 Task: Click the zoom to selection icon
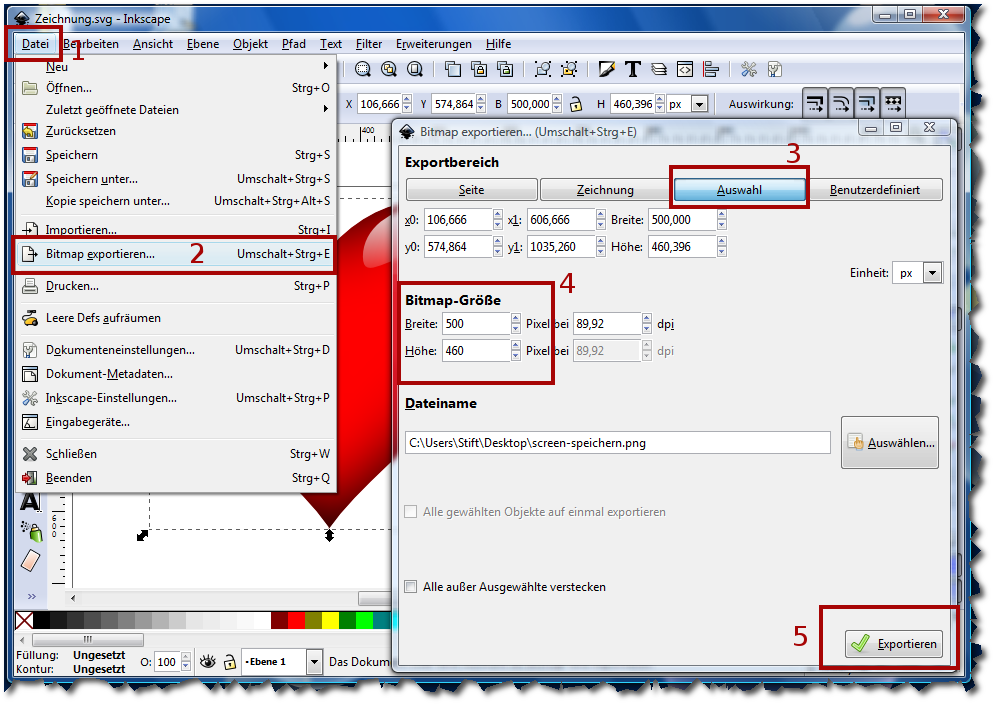pos(362,69)
